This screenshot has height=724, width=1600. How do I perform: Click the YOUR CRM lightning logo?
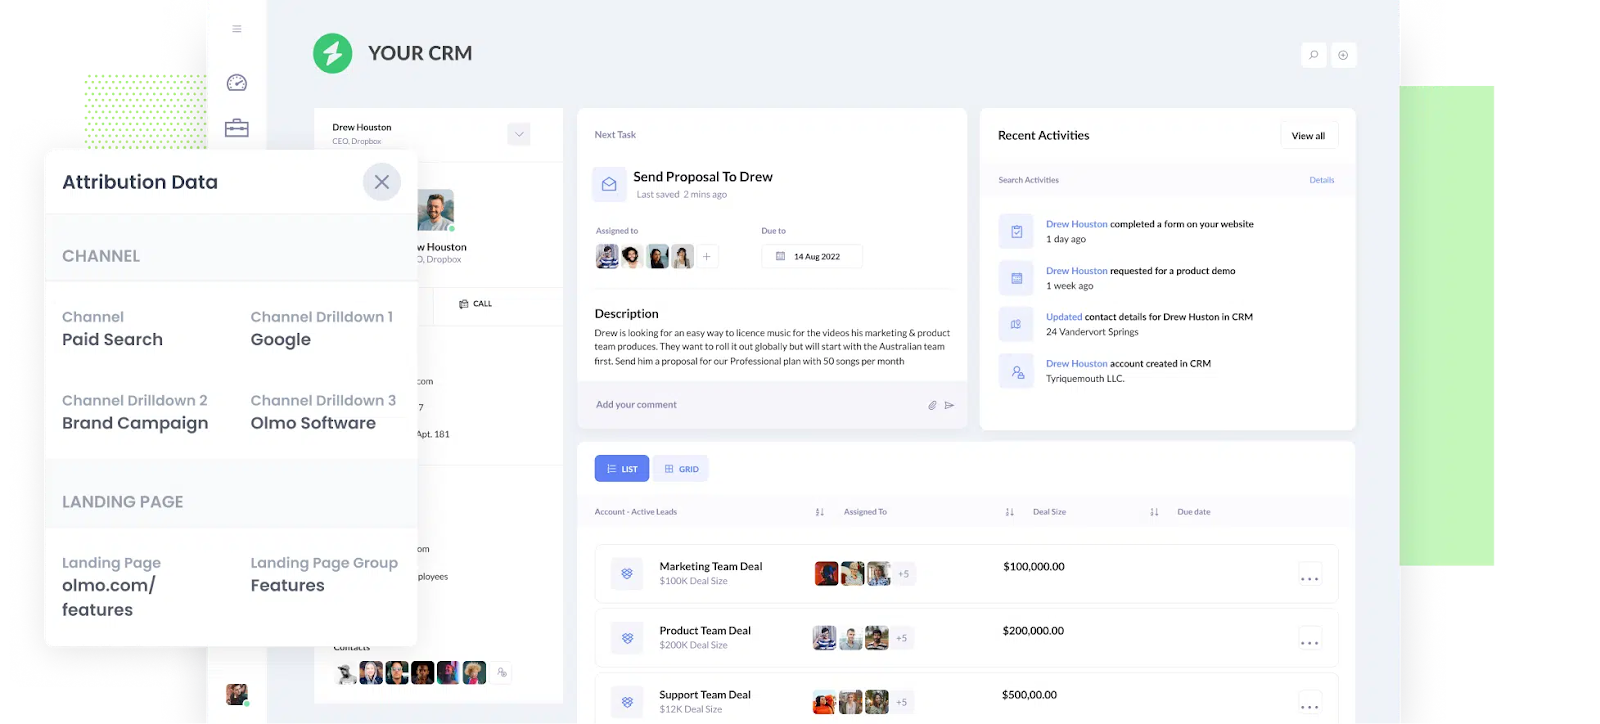[333, 53]
